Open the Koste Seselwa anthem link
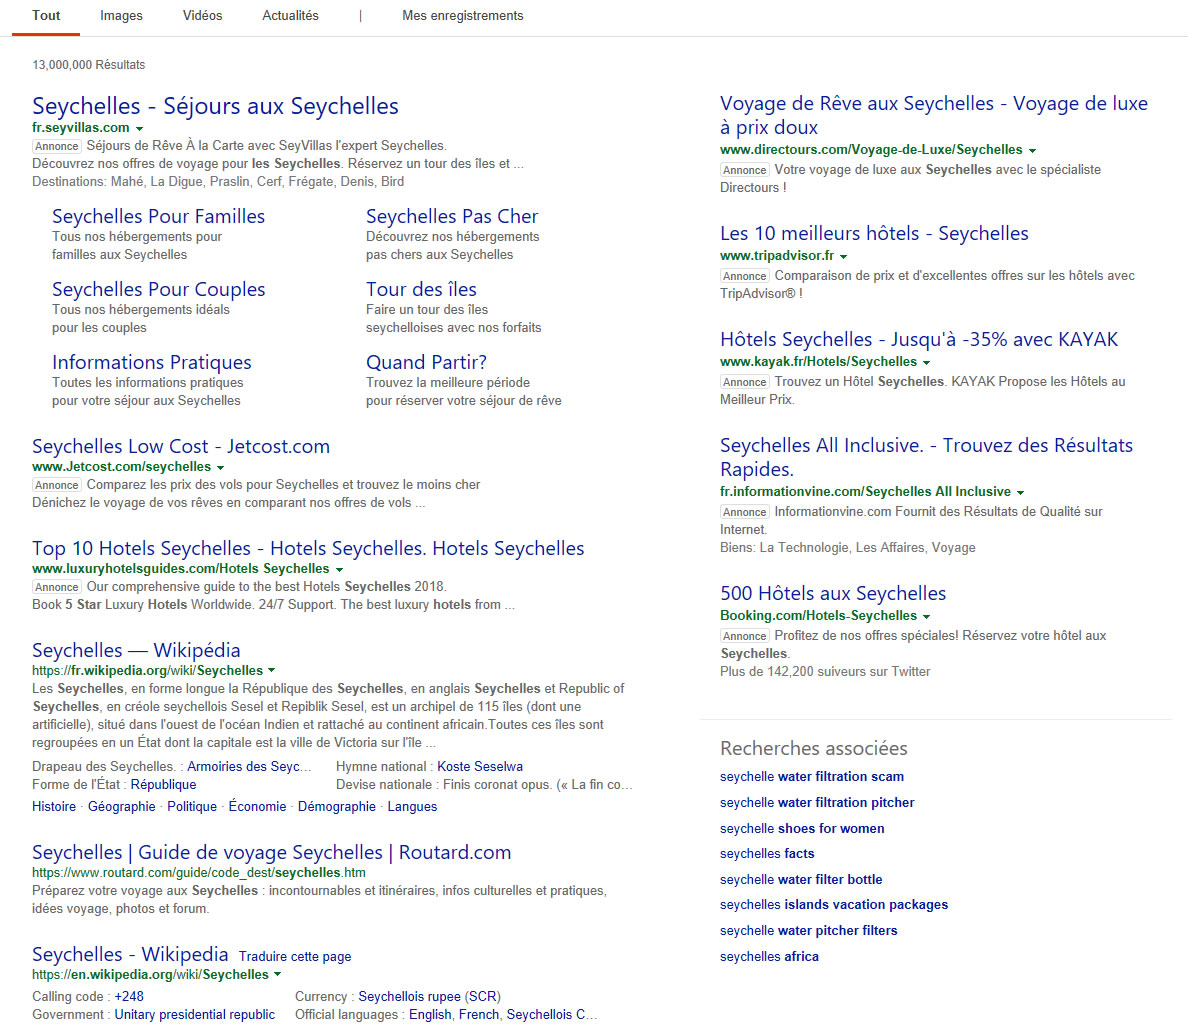 pos(480,766)
